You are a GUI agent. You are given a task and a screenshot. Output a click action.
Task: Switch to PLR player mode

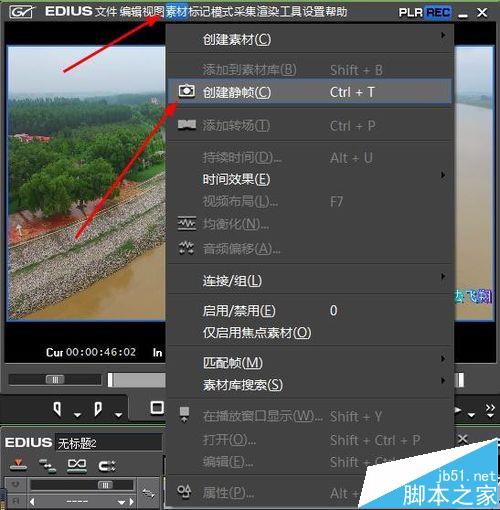410,13
